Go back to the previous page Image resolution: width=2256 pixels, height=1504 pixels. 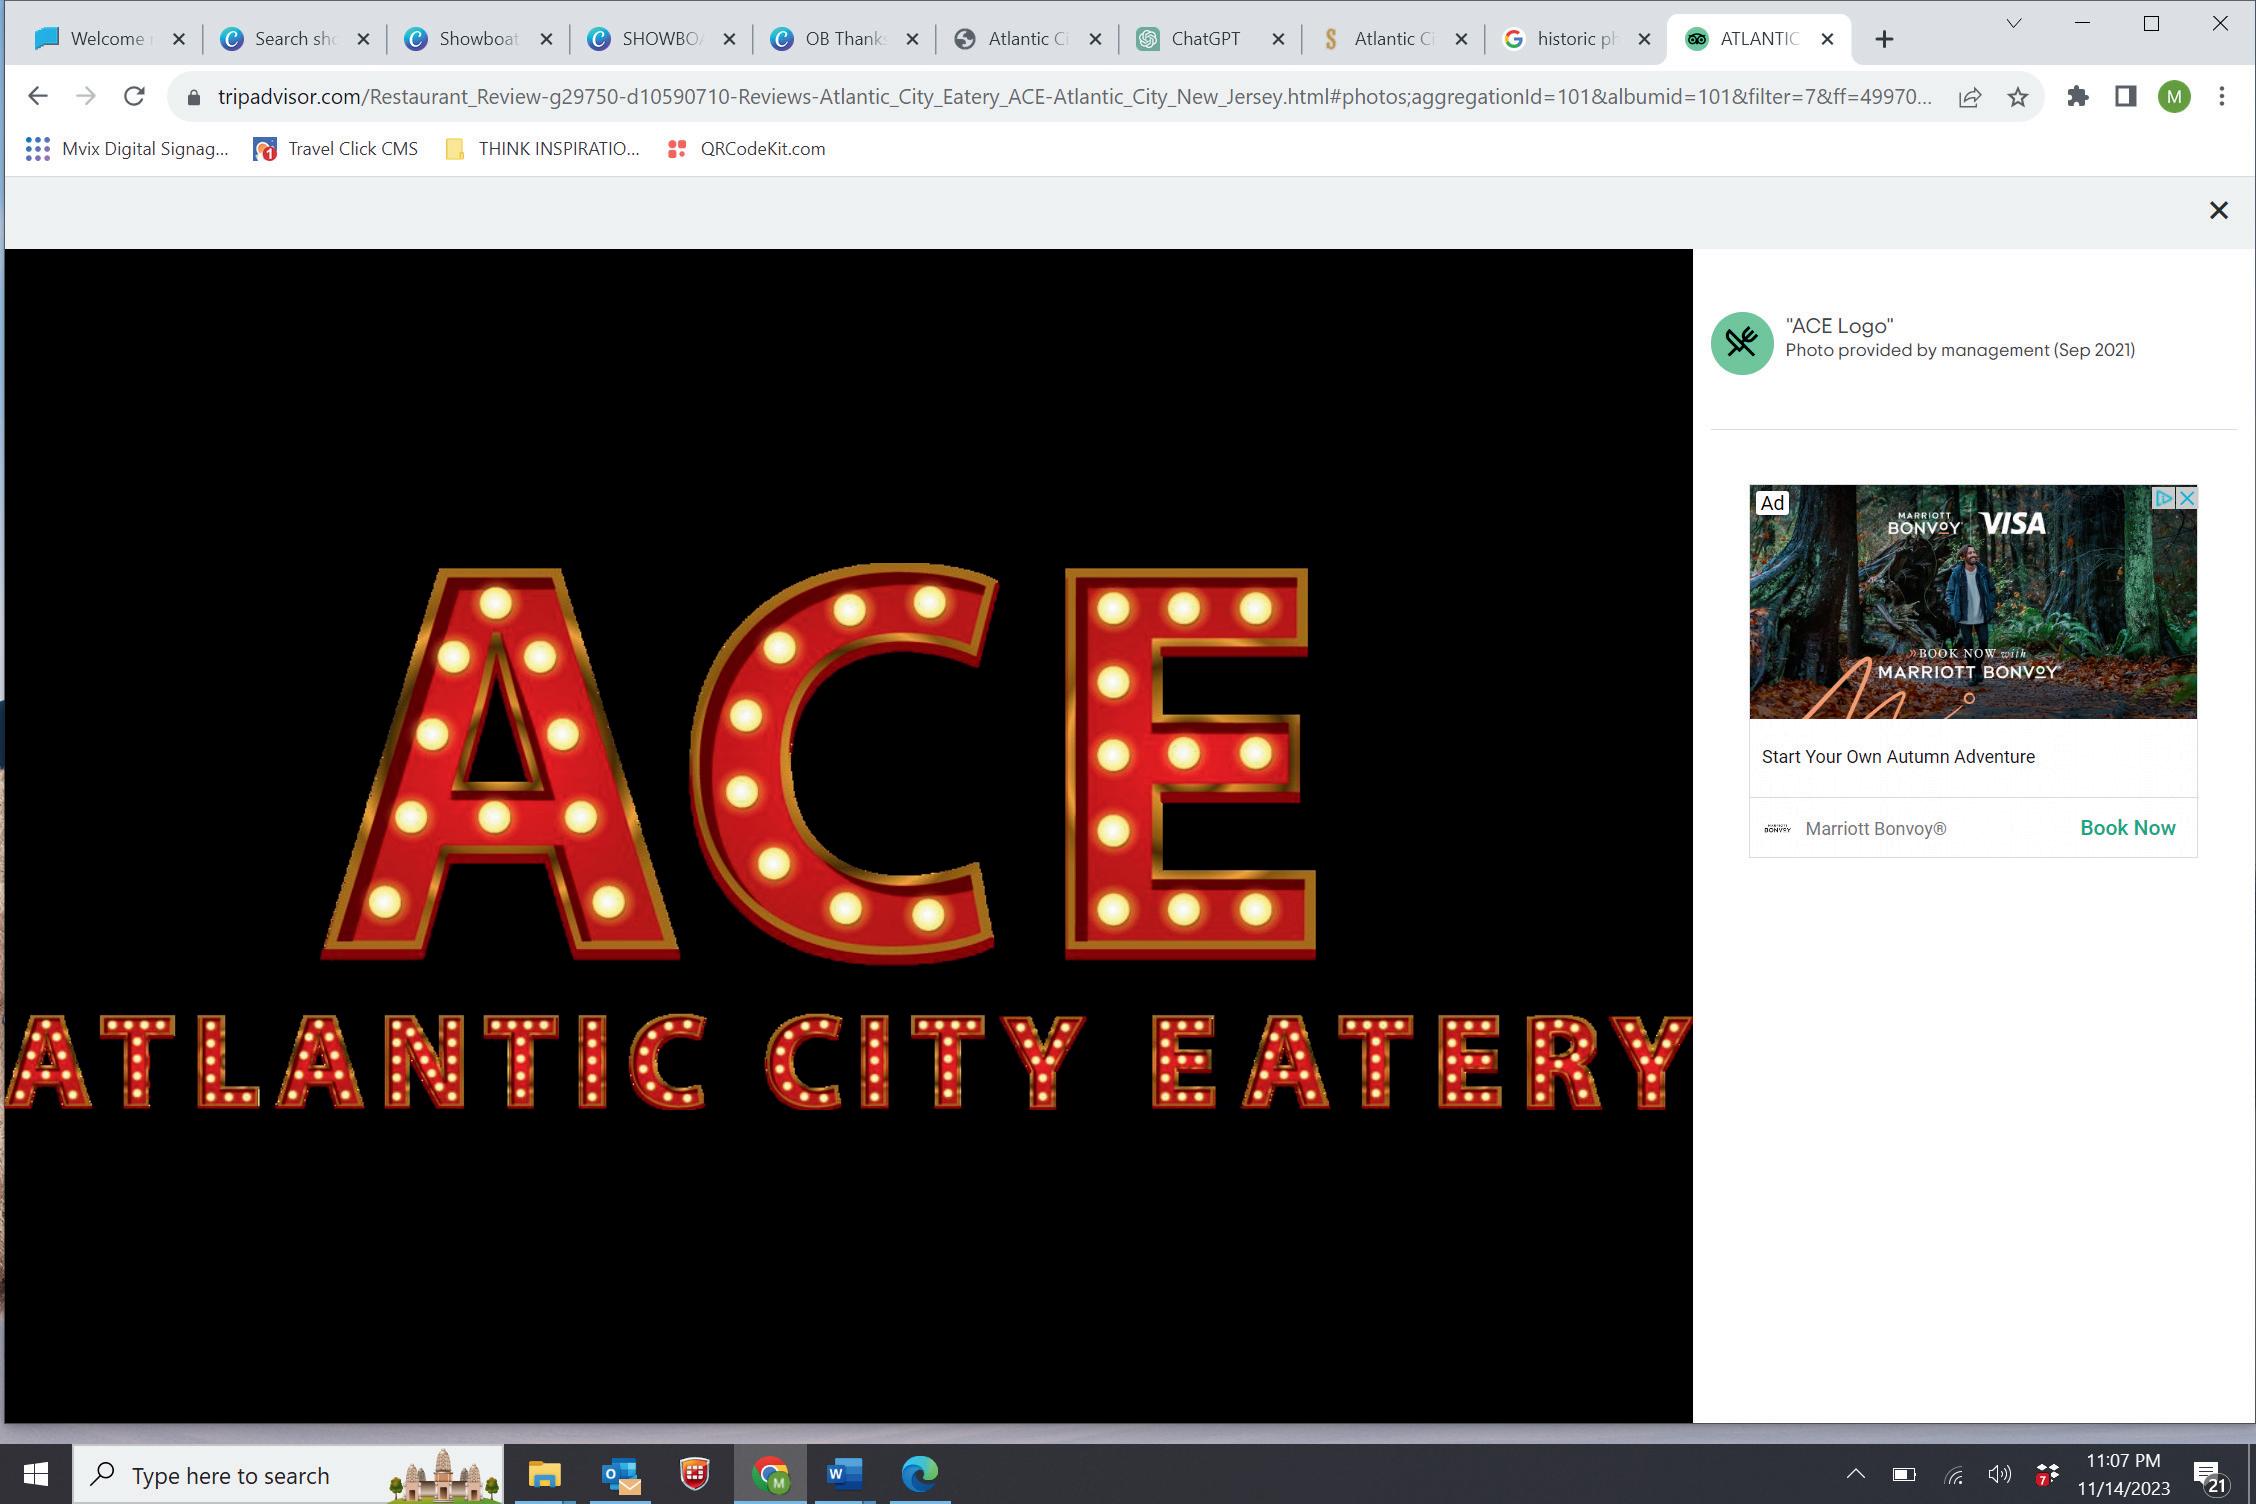click(38, 97)
